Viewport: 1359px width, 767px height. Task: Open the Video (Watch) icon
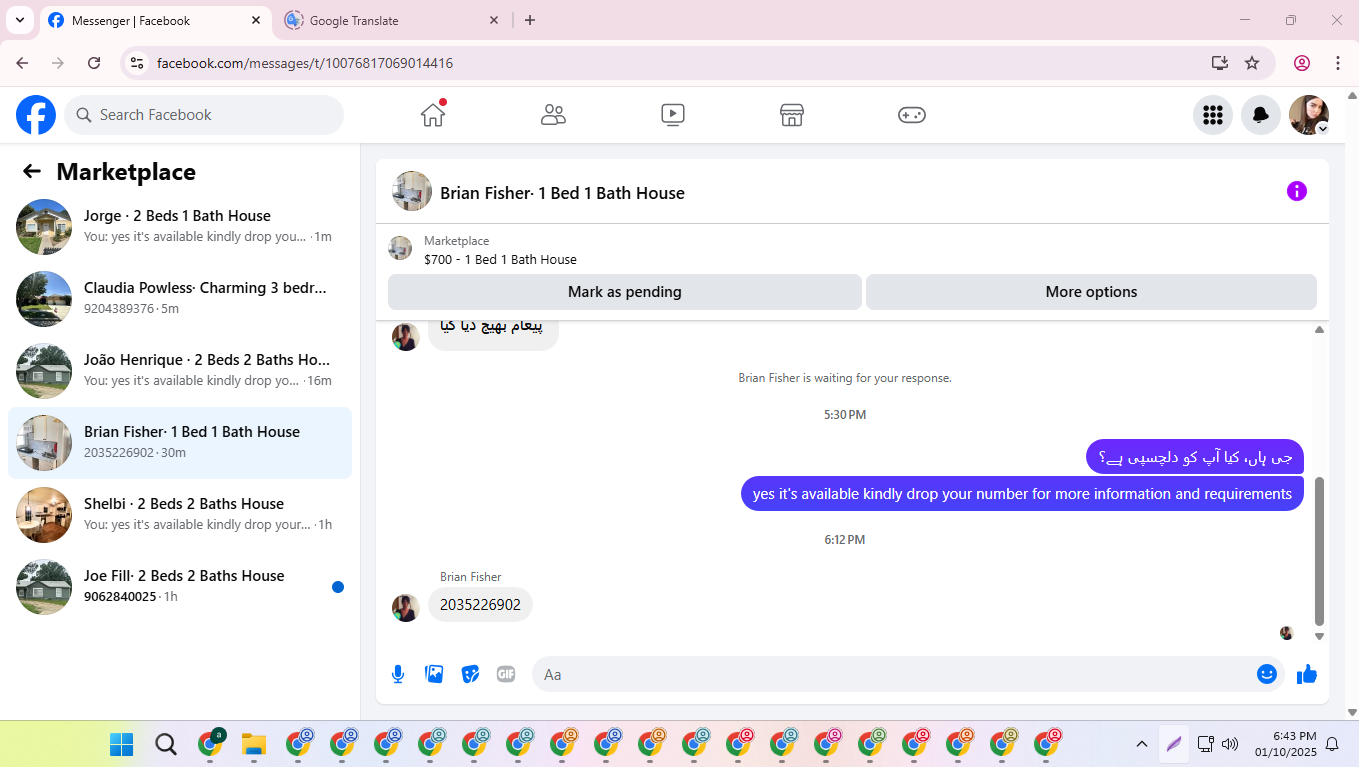point(673,115)
